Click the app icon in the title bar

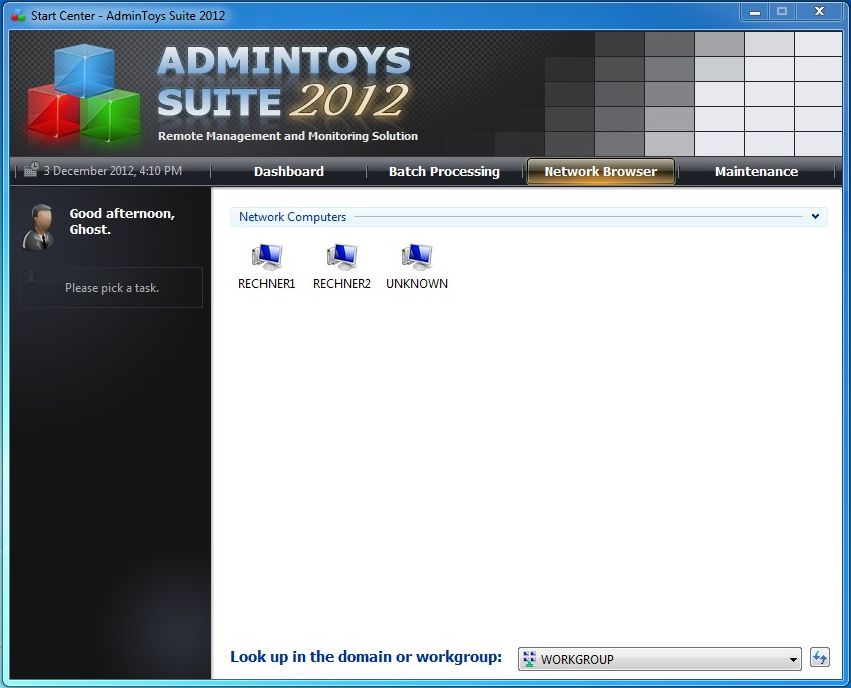tap(18, 15)
